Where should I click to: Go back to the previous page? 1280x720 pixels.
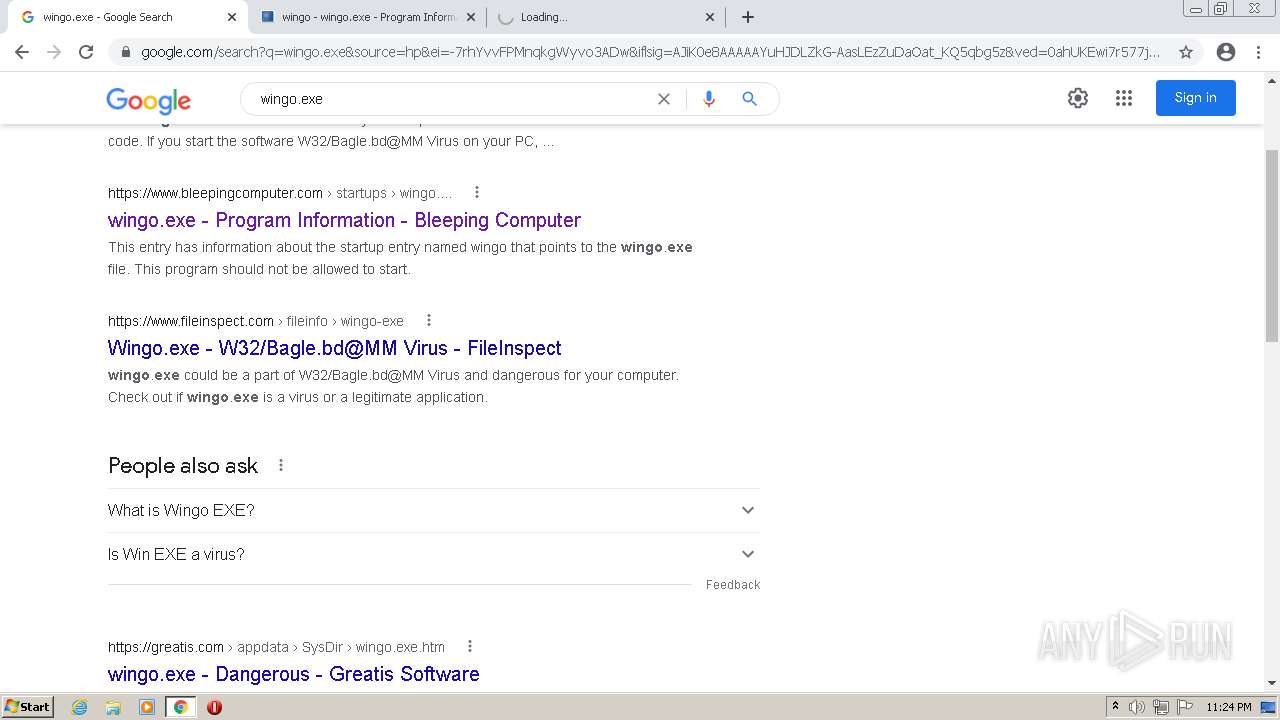click(22, 52)
